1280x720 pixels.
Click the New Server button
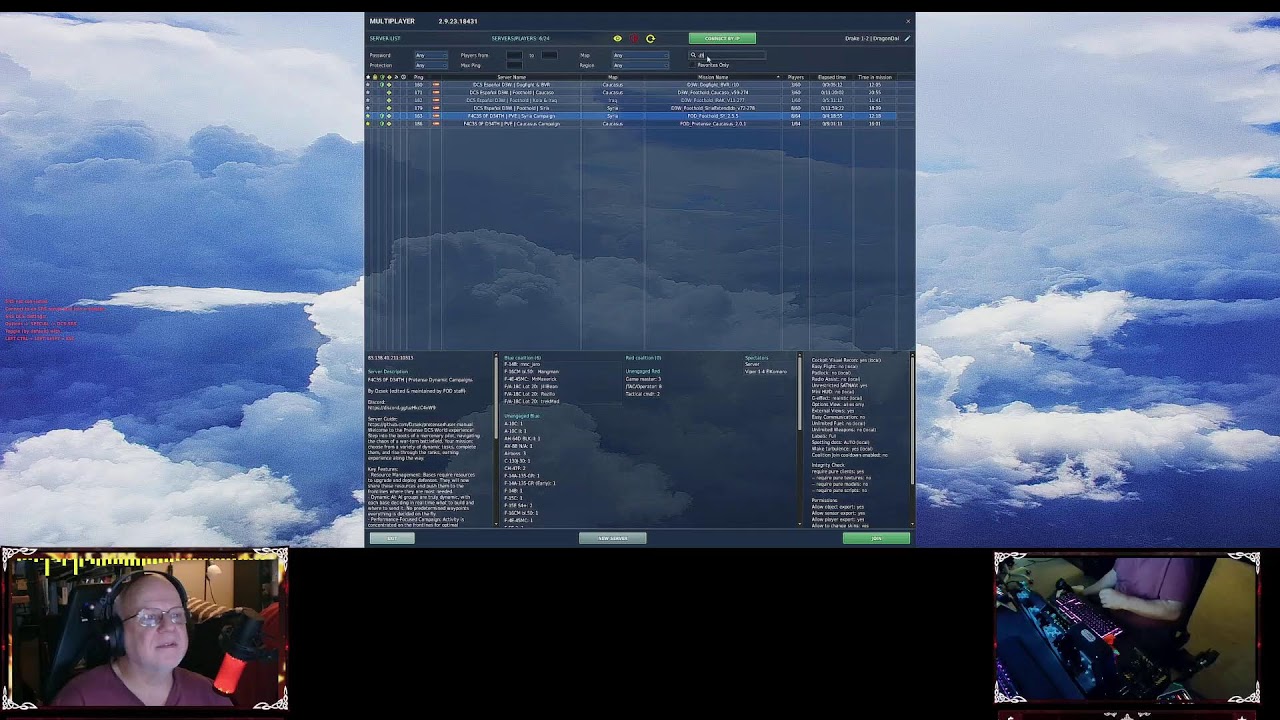point(613,538)
